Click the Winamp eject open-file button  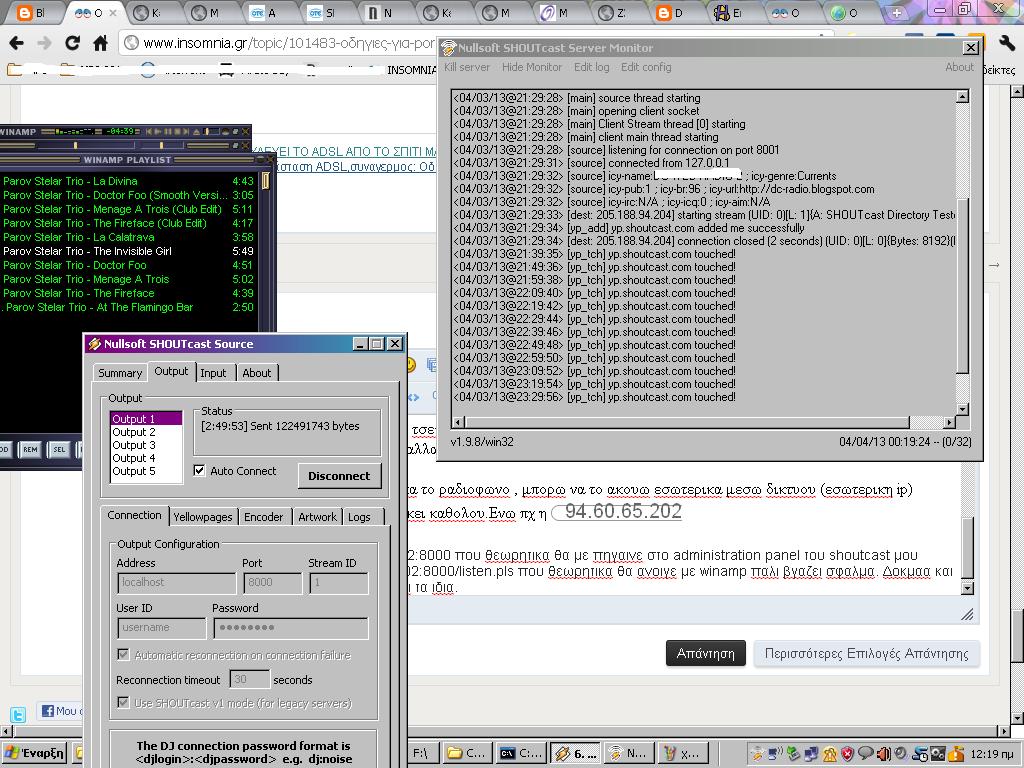[197, 132]
